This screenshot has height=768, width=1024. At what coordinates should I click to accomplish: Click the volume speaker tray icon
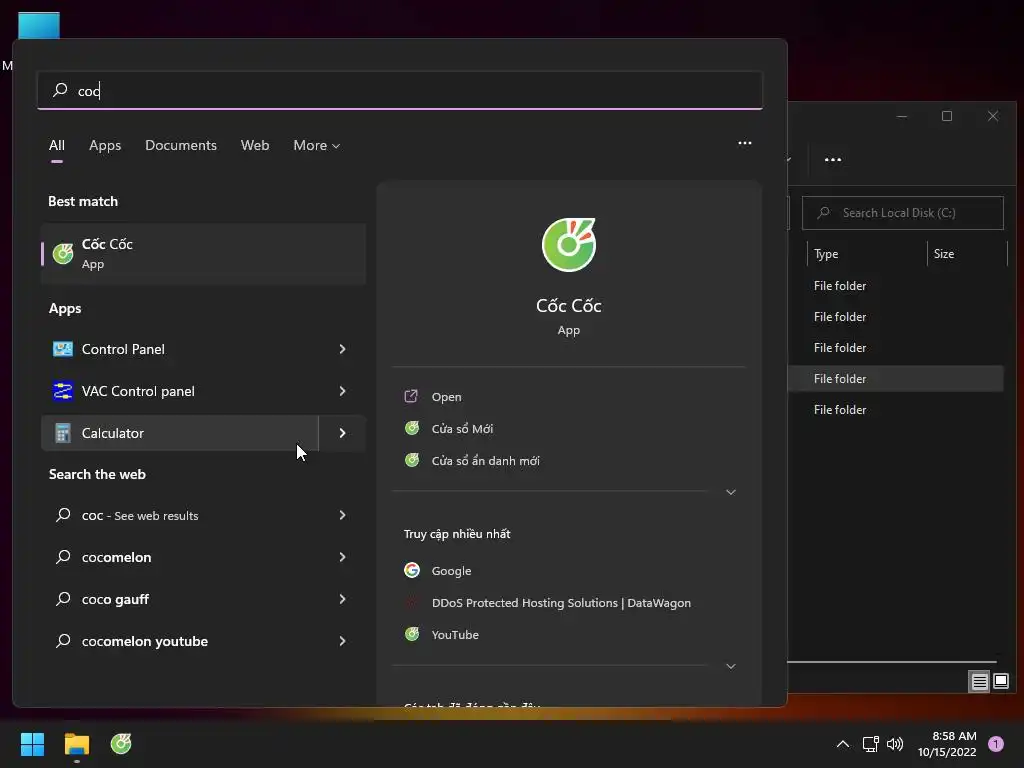point(895,744)
